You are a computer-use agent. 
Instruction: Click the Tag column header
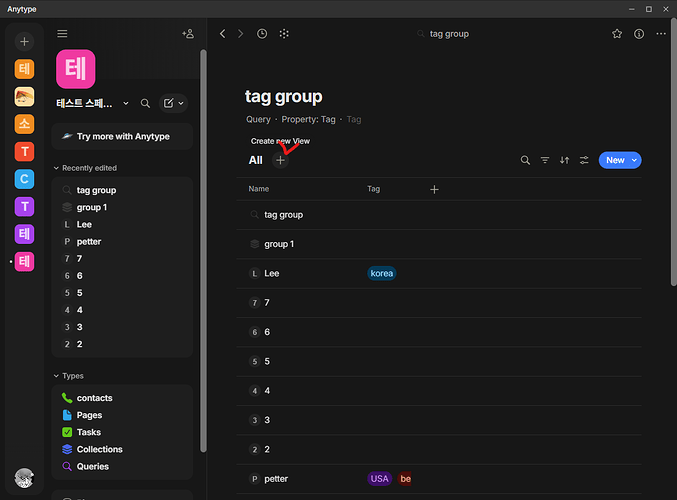coord(373,189)
